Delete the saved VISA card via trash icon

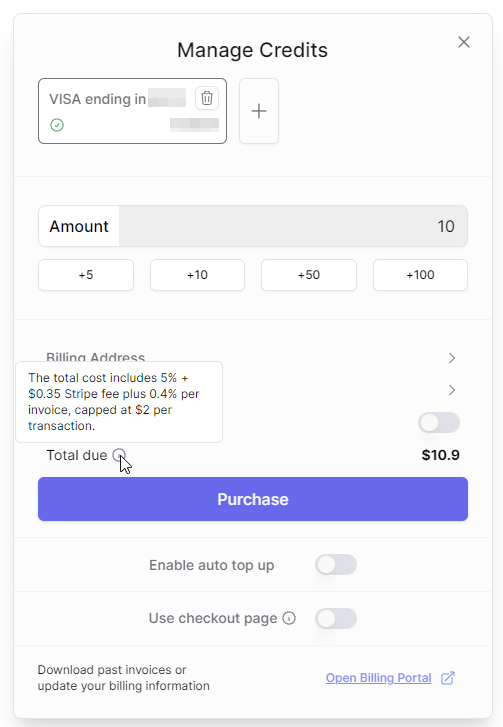[x=207, y=98]
